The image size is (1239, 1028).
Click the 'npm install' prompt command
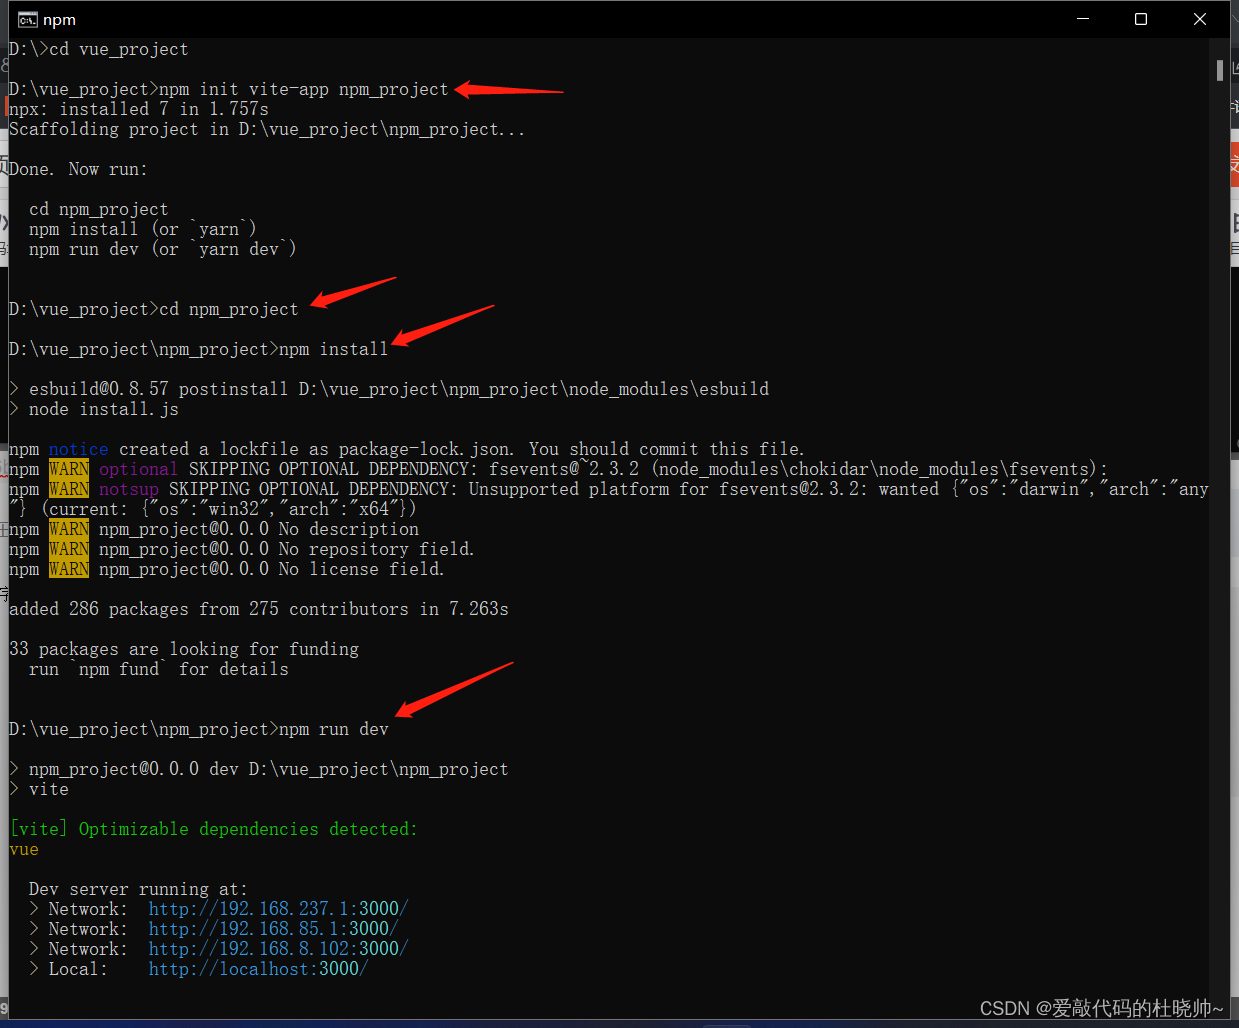coord(334,349)
